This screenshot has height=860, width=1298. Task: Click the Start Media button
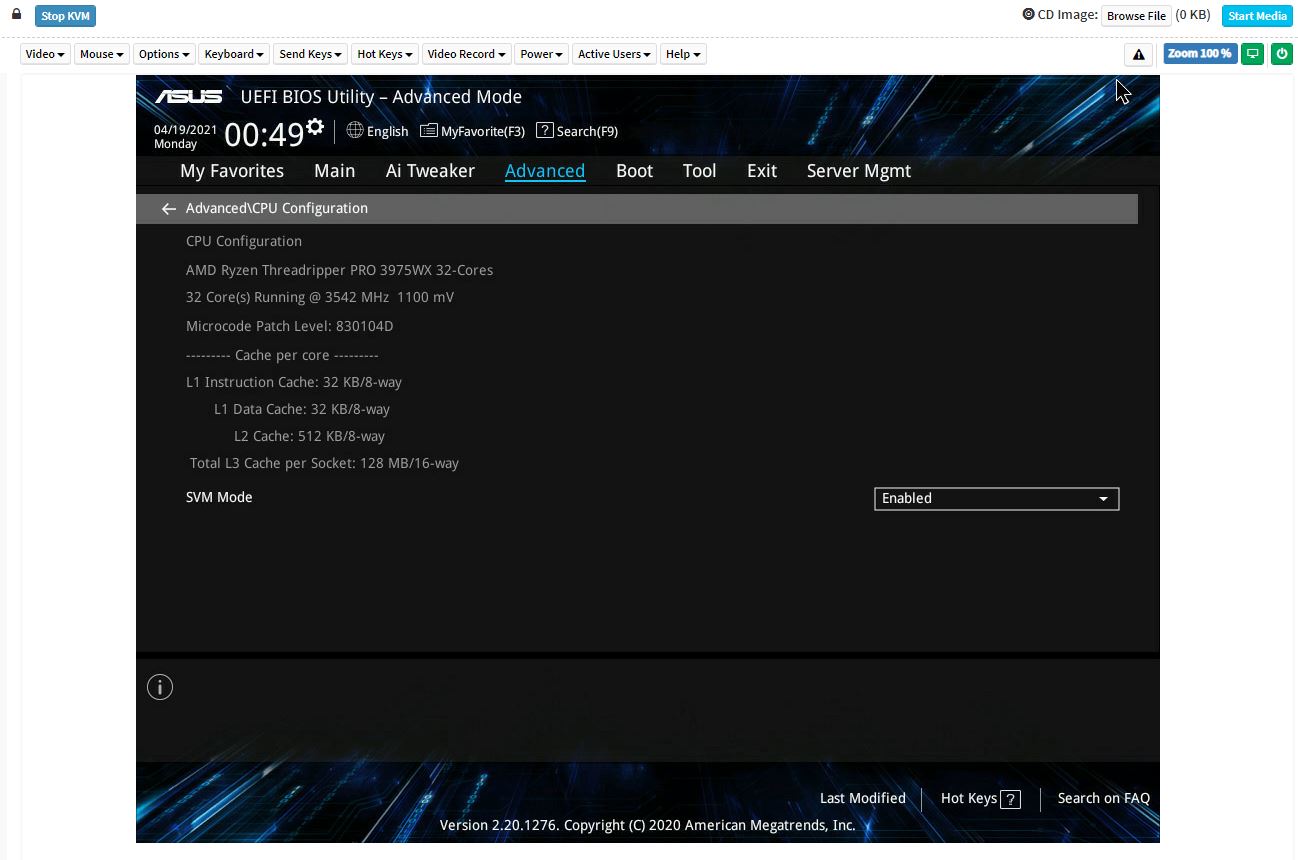[x=1257, y=16]
